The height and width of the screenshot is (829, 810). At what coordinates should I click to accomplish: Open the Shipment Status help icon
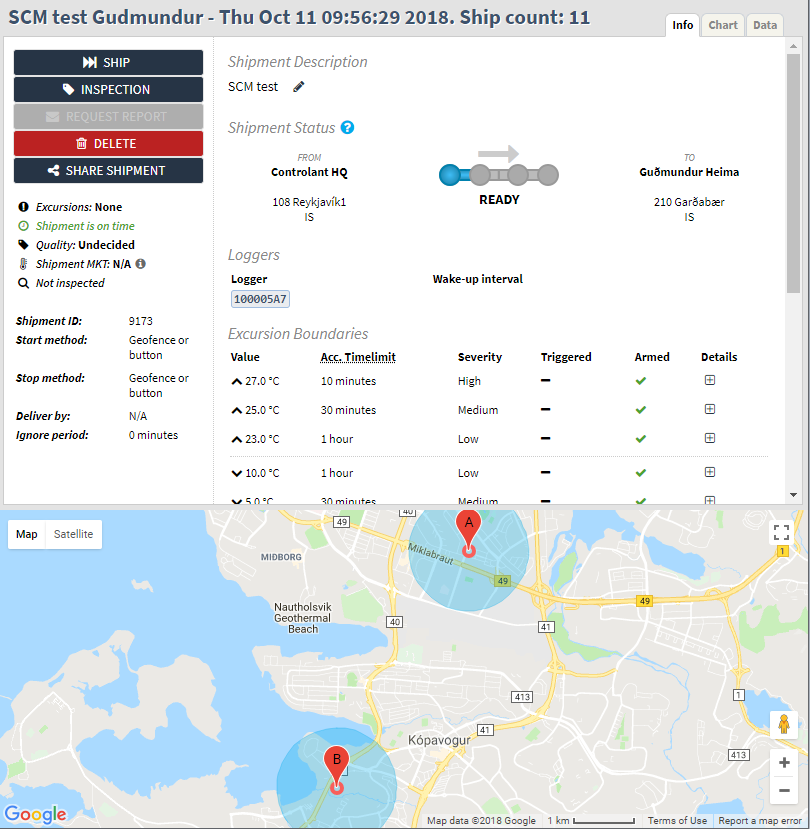point(347,127)
